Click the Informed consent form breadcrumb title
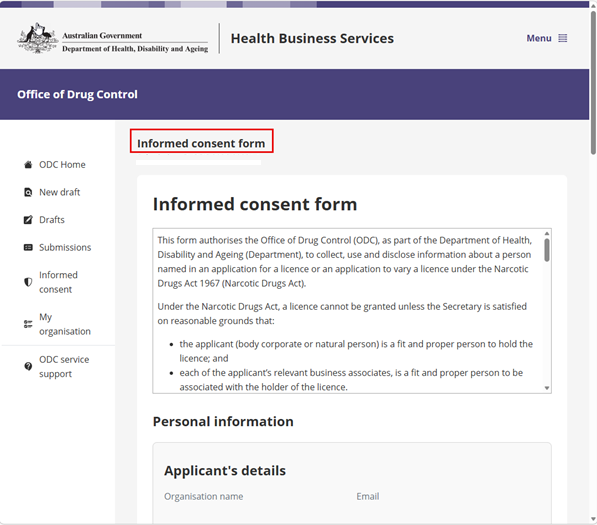This screenshot has width=597, height=525. [x=201, y=144]
